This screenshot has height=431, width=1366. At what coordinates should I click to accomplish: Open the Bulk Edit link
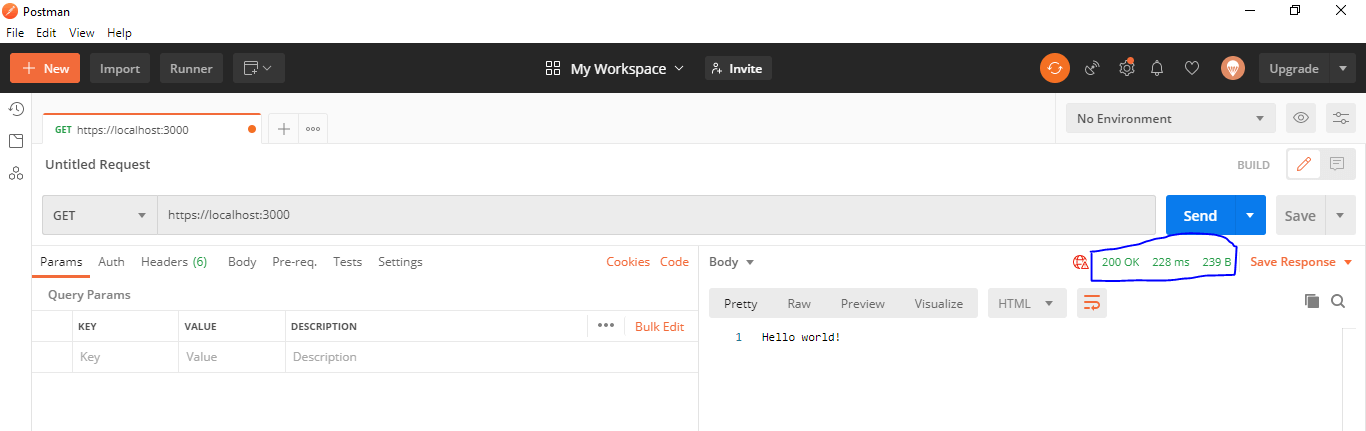click(659, 326)
